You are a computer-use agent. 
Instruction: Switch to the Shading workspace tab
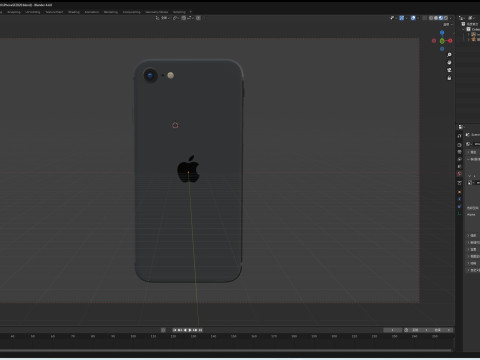point(74,12)
